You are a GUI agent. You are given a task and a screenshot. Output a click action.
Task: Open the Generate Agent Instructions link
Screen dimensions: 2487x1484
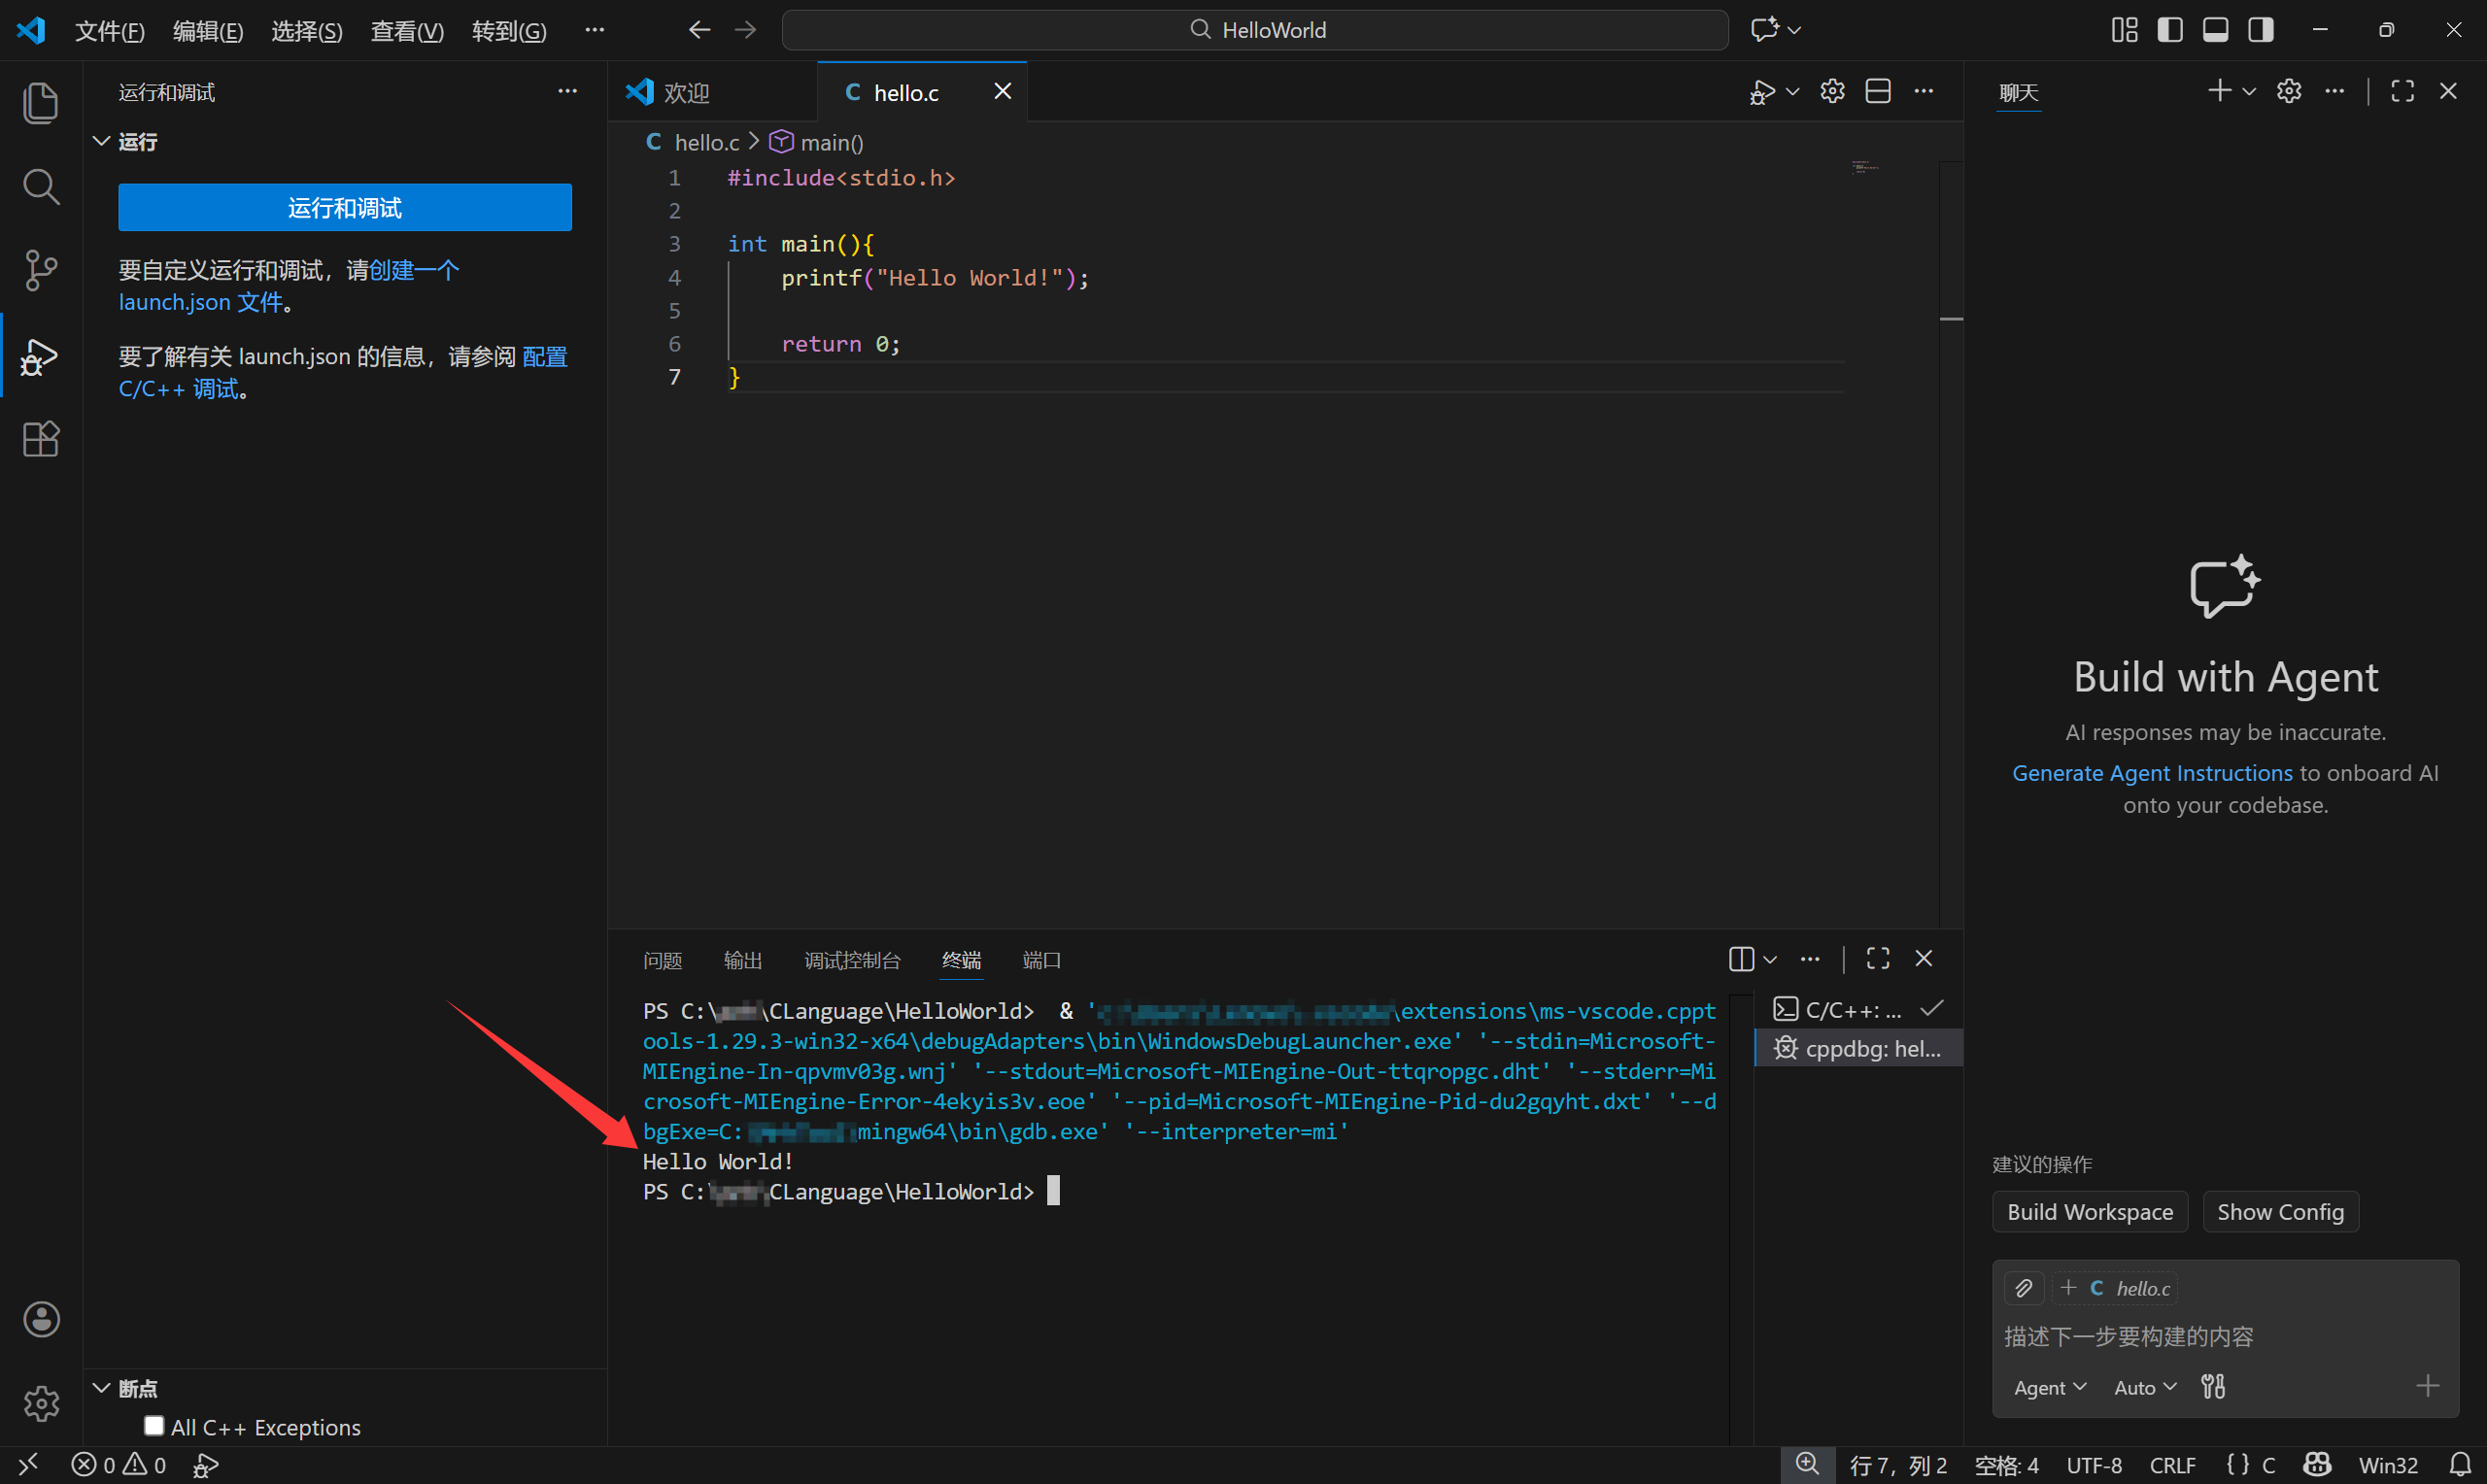coord(2152,772)
